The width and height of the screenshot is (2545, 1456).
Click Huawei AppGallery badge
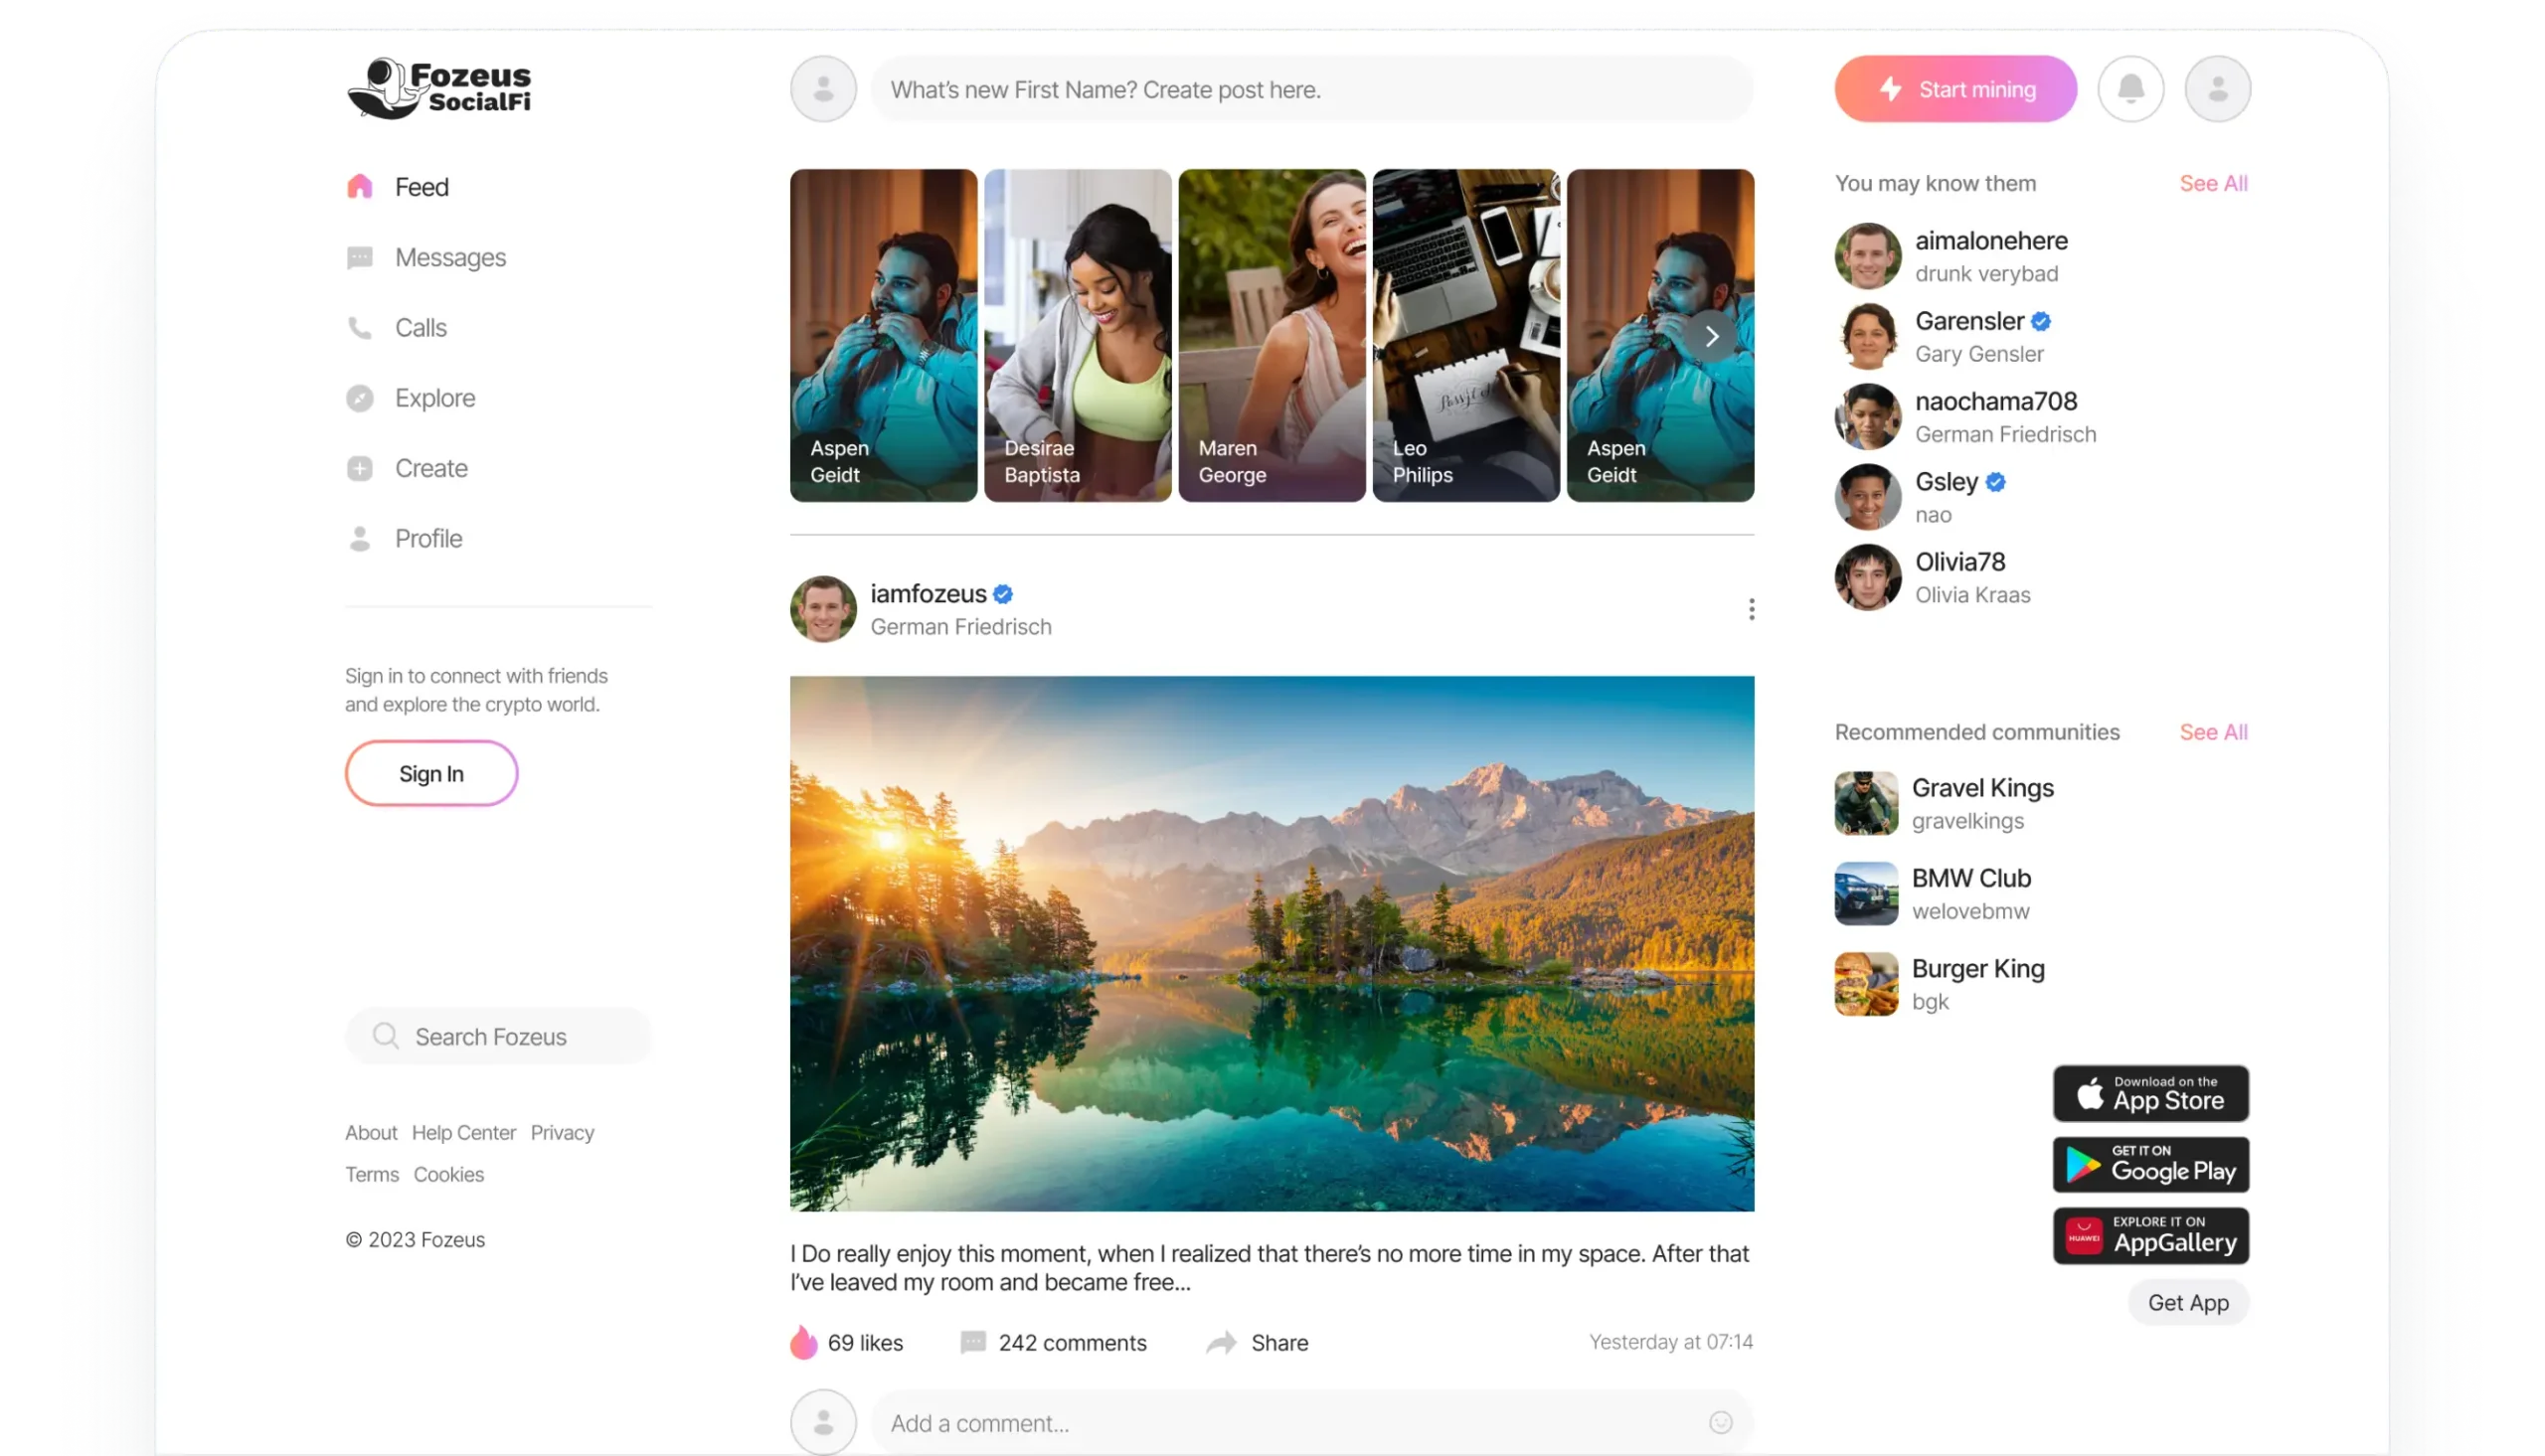[x=2150, y=1236]
